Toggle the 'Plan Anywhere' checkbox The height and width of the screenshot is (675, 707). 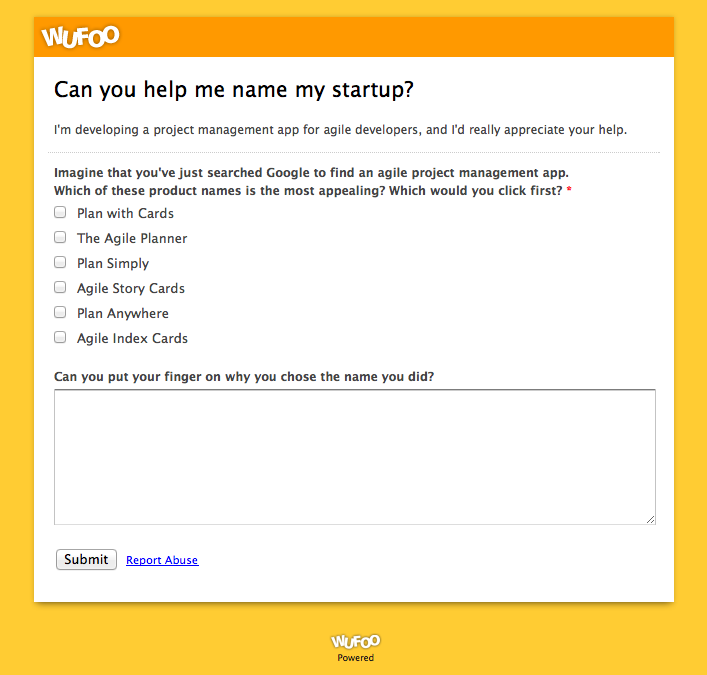[60, 312]
